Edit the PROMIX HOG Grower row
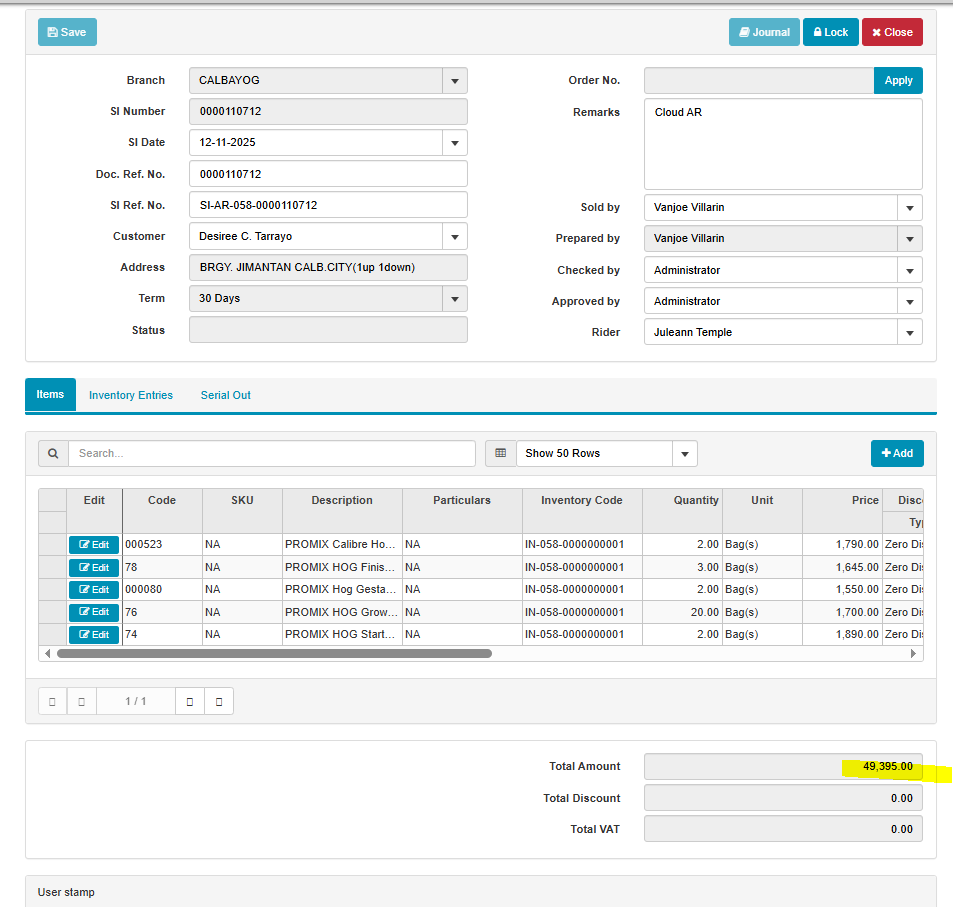The width and height of the screenshot is (953, 907). tap(94, 612)
